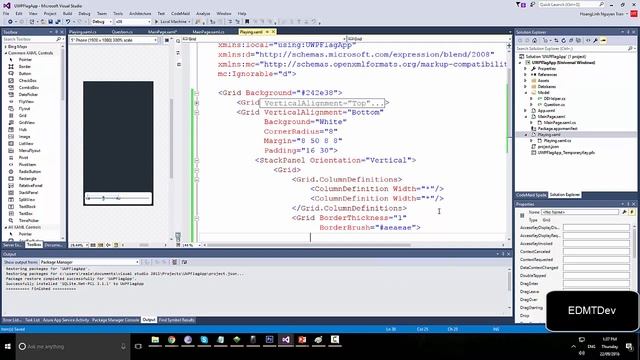640x360 pixels.
Task: Select project.json in Solution Explorer
Action: click(547, 147)
